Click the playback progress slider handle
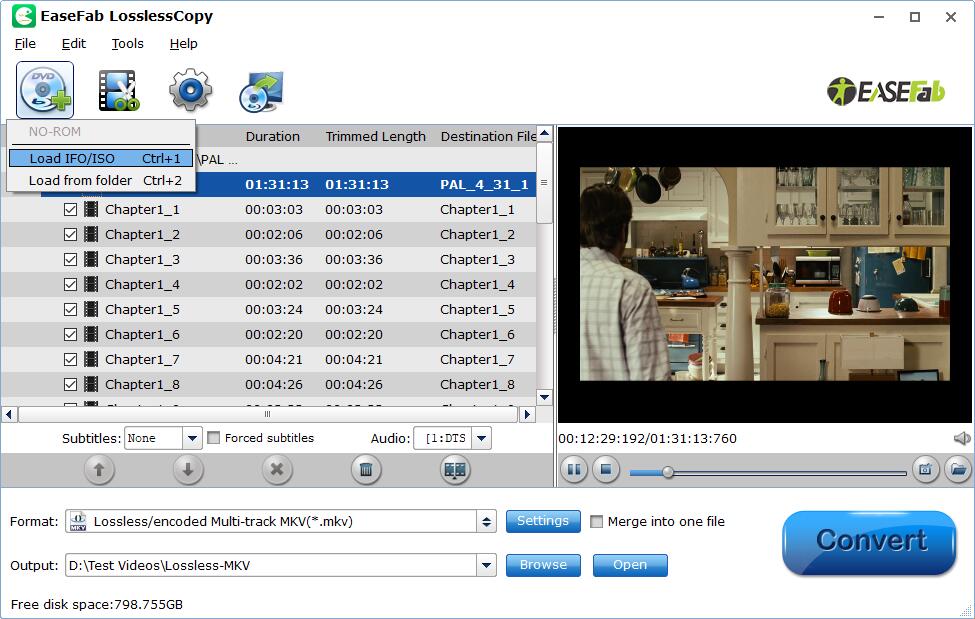975x619 pixels. coord(668,472)
